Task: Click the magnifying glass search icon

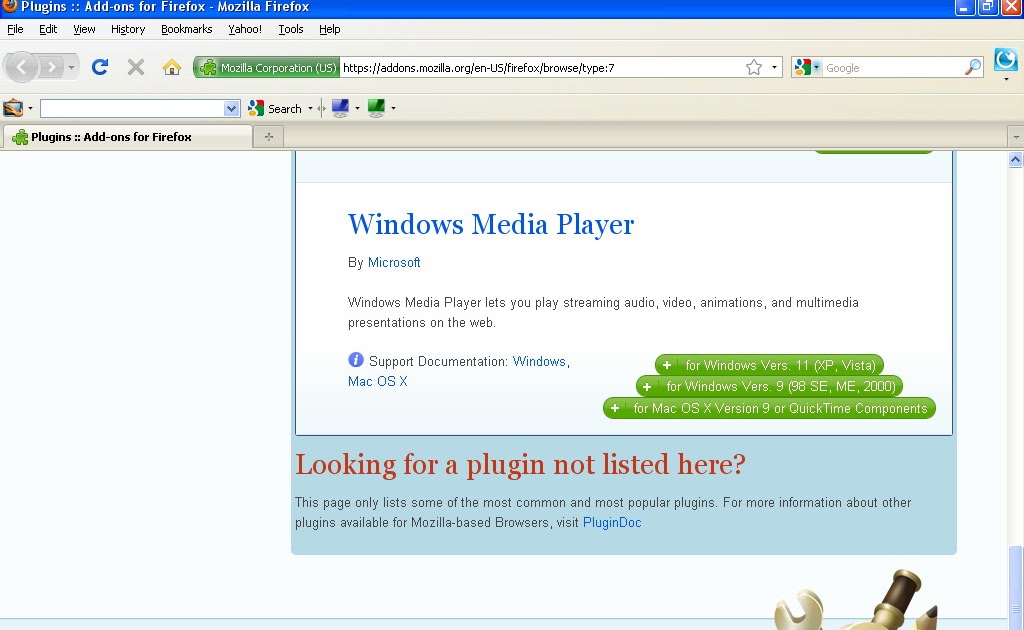Action: tap(973, 67)
